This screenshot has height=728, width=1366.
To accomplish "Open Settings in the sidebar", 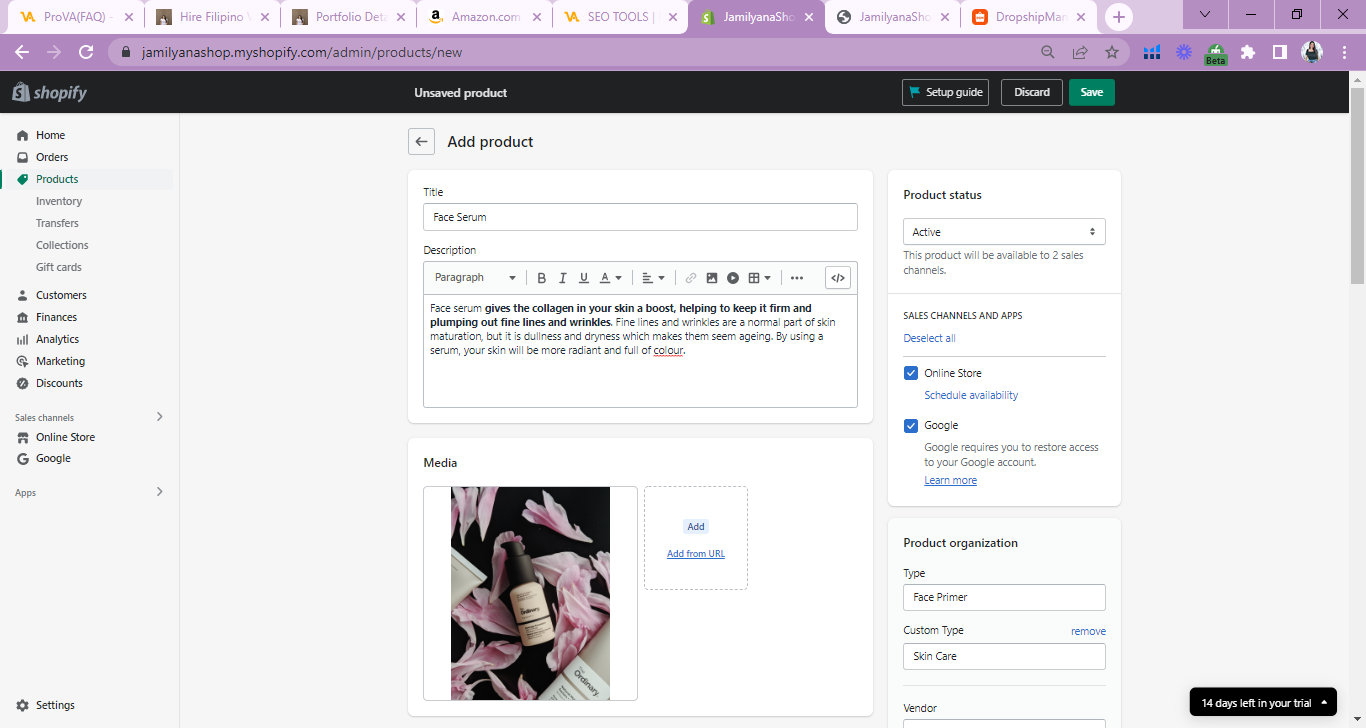I will click(55, 705).
